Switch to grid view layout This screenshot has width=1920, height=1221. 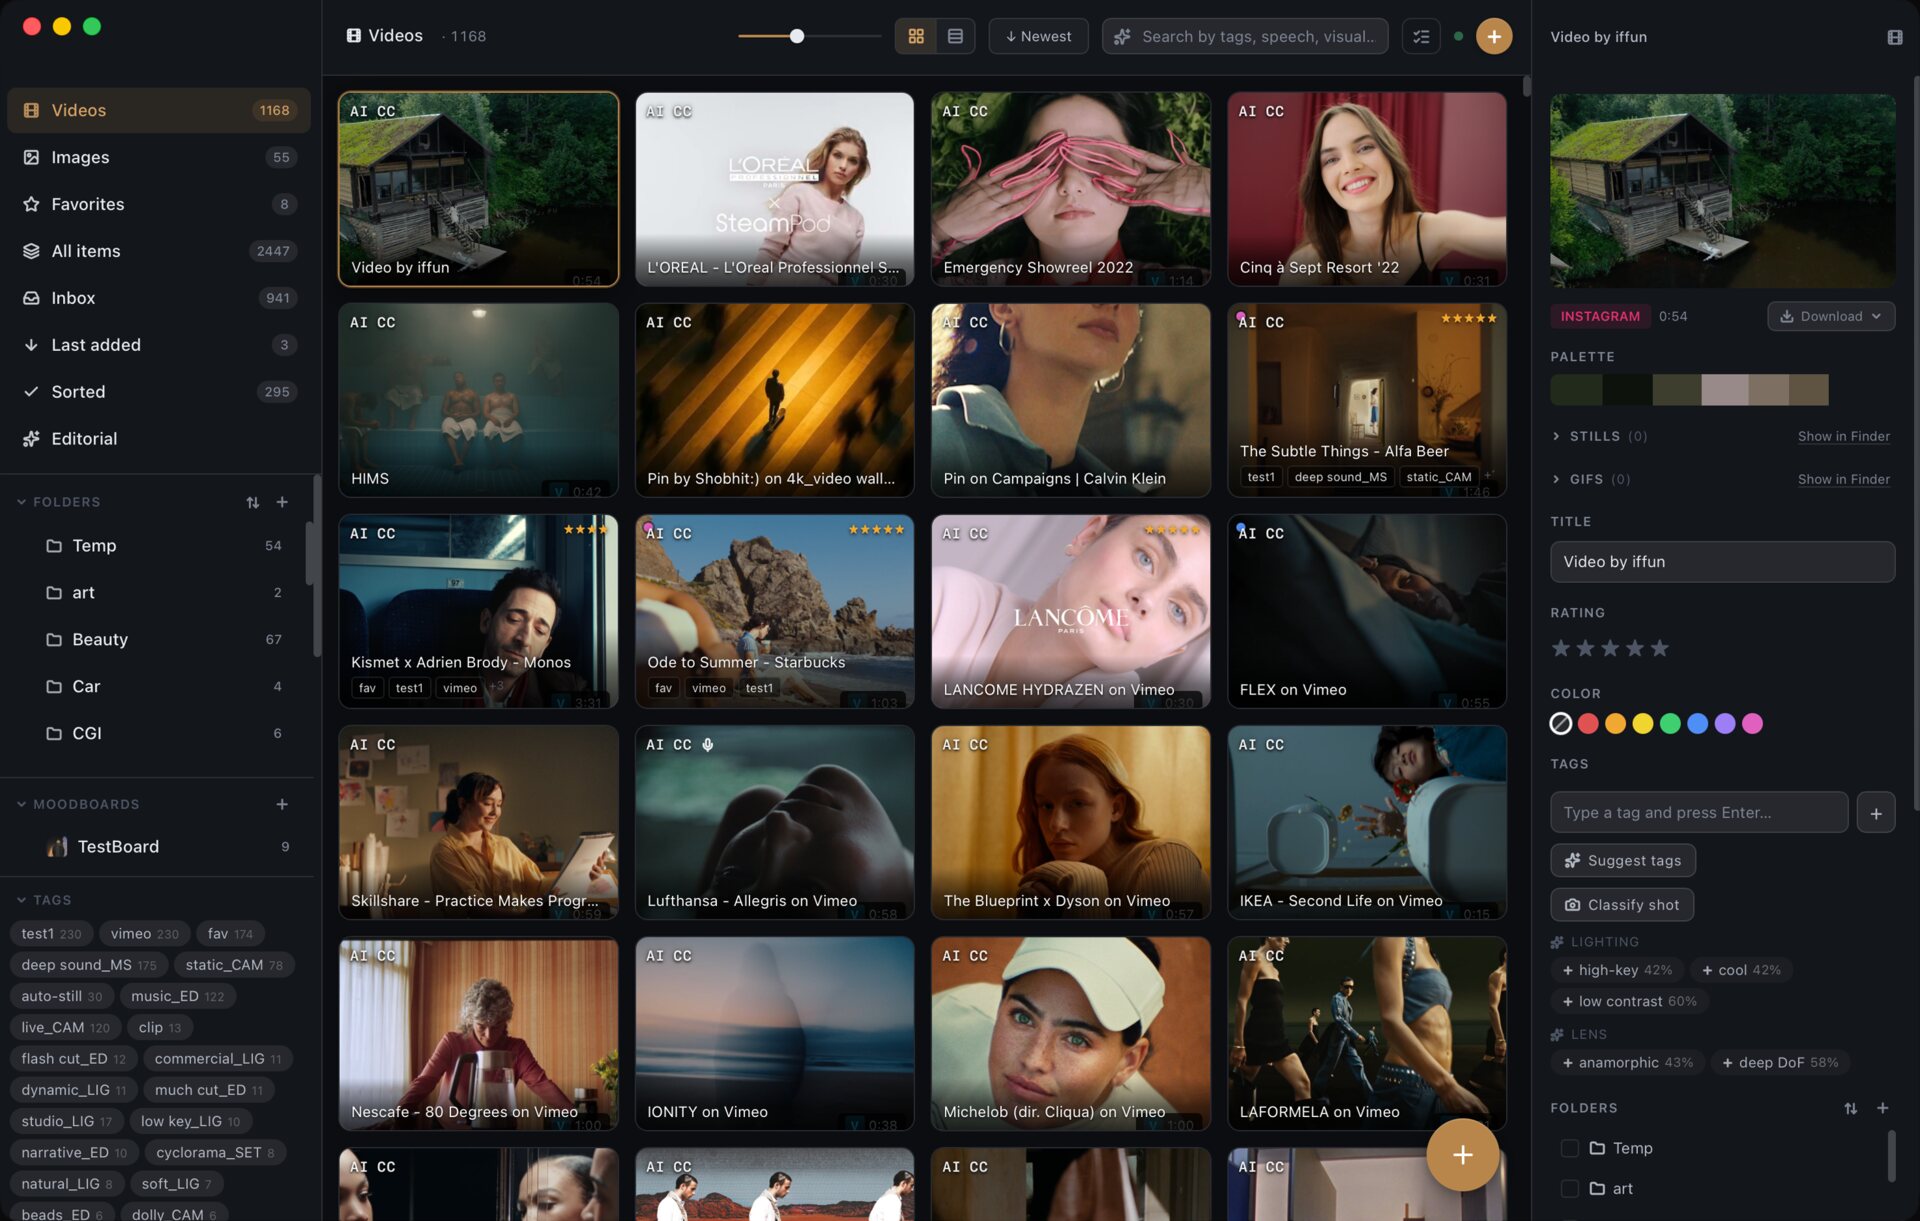[915, 36]
